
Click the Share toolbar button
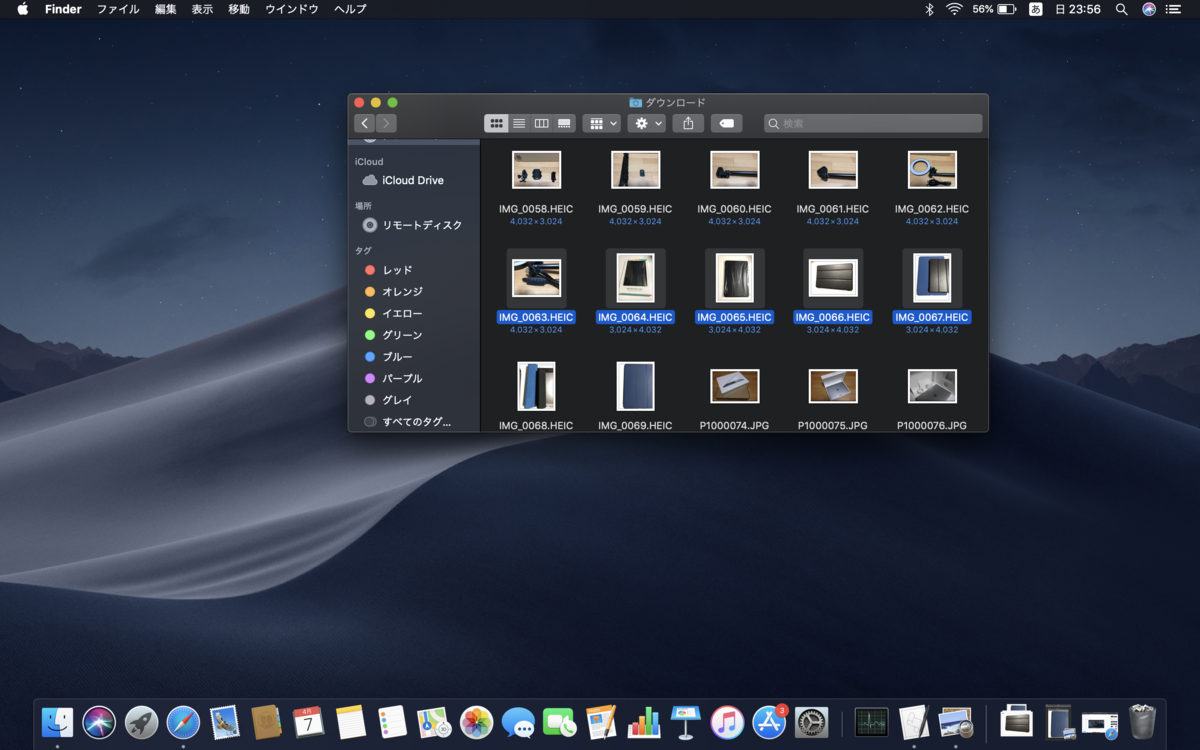click(x=688, y=123)
